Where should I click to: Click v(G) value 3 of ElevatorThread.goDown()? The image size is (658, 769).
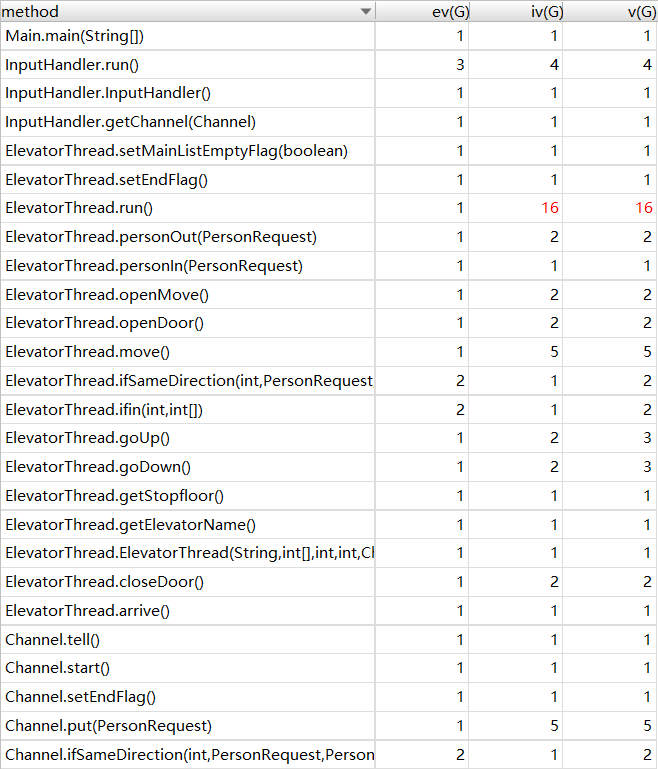tap(647, 467)
